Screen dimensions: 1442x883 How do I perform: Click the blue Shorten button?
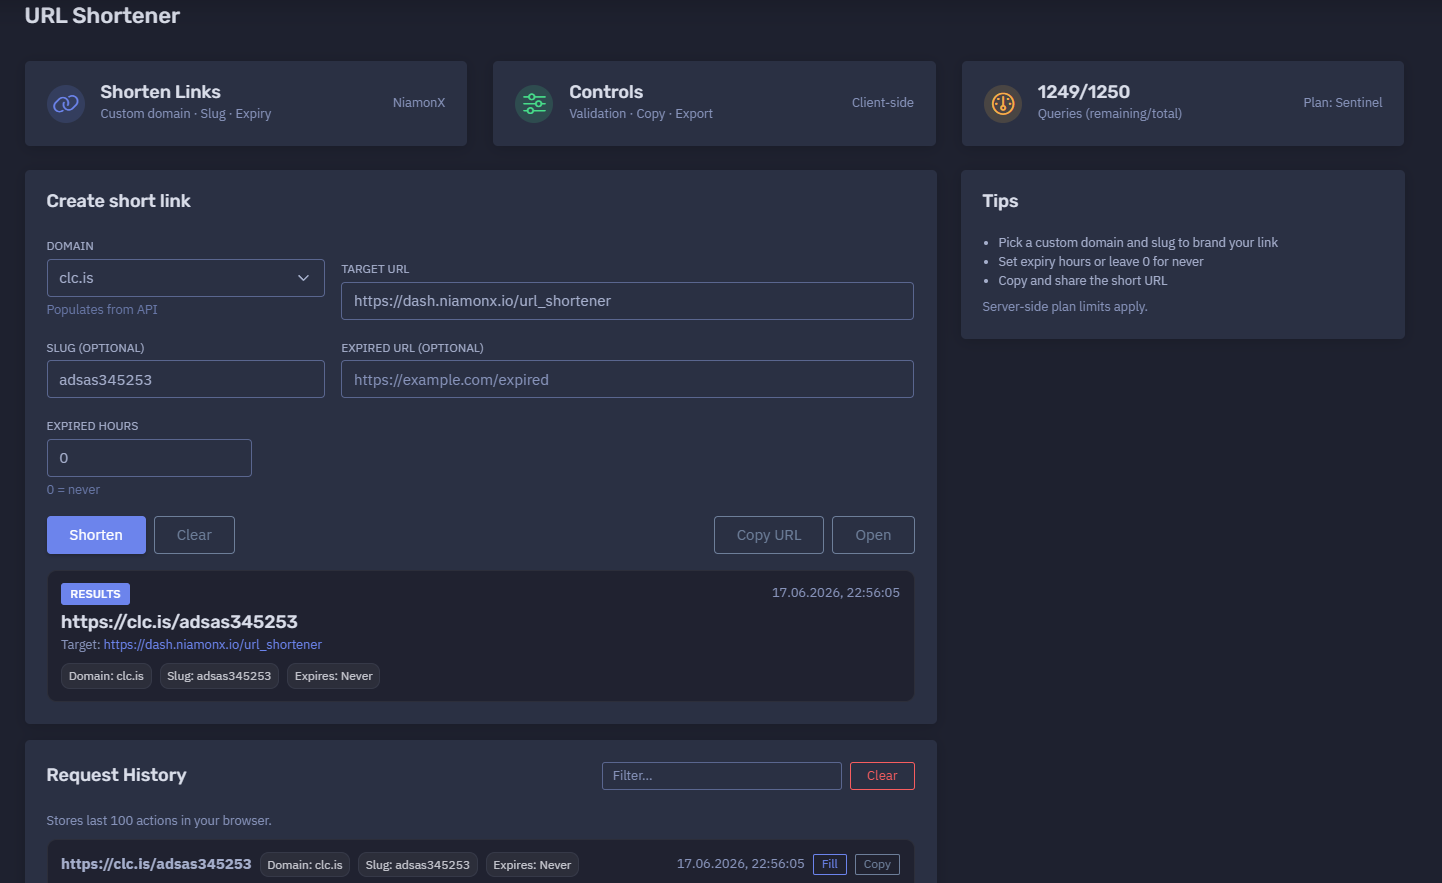pos(96,535)
